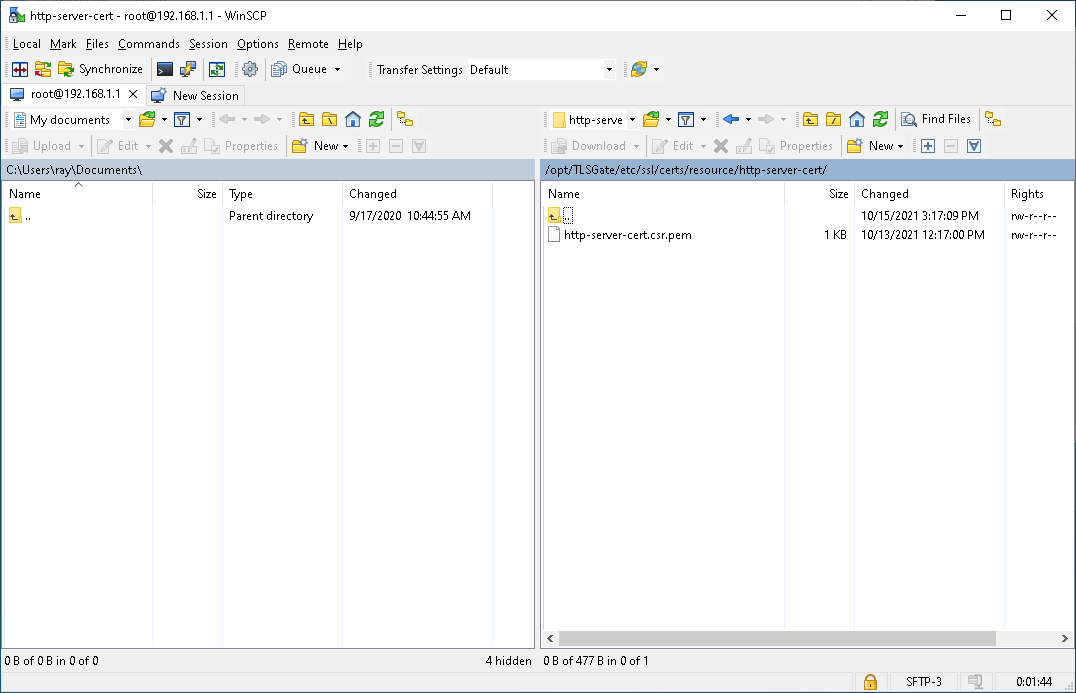Toggle the remote directory tree icon
This screenshot has width=1076, height=693.
[x=993, y=119]
